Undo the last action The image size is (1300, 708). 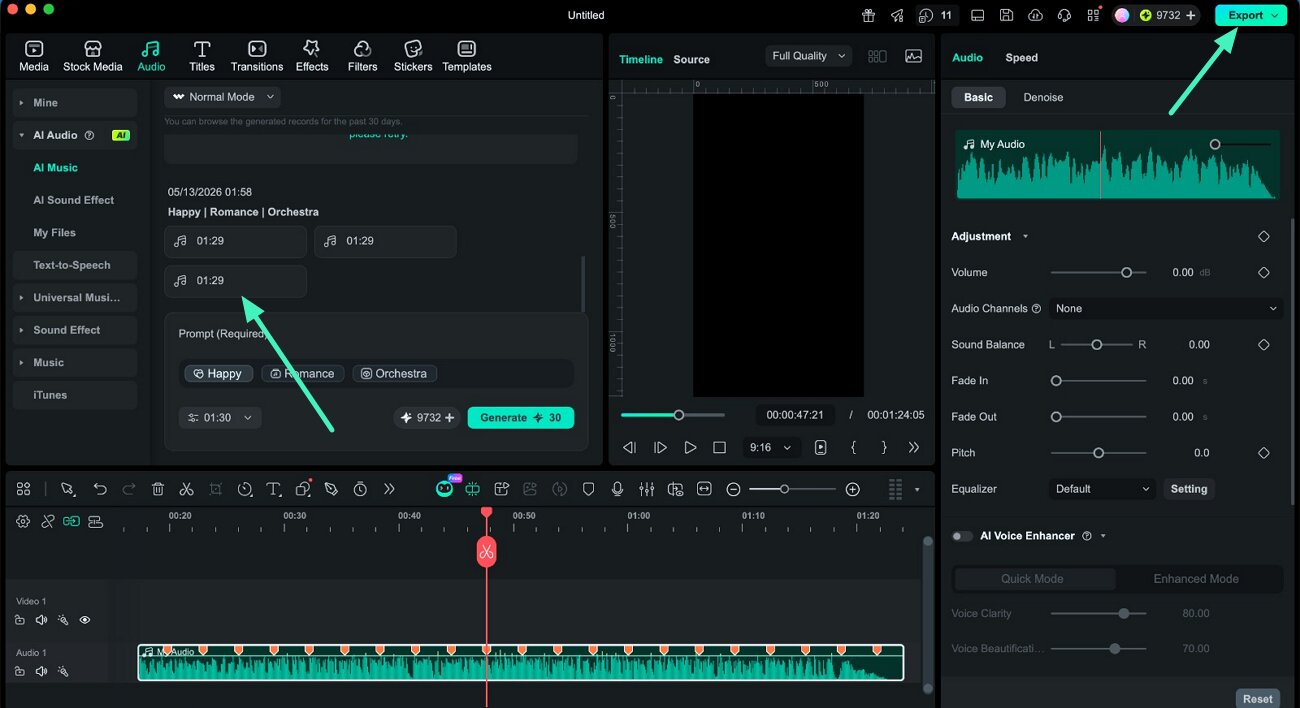(x=100, y=489)
